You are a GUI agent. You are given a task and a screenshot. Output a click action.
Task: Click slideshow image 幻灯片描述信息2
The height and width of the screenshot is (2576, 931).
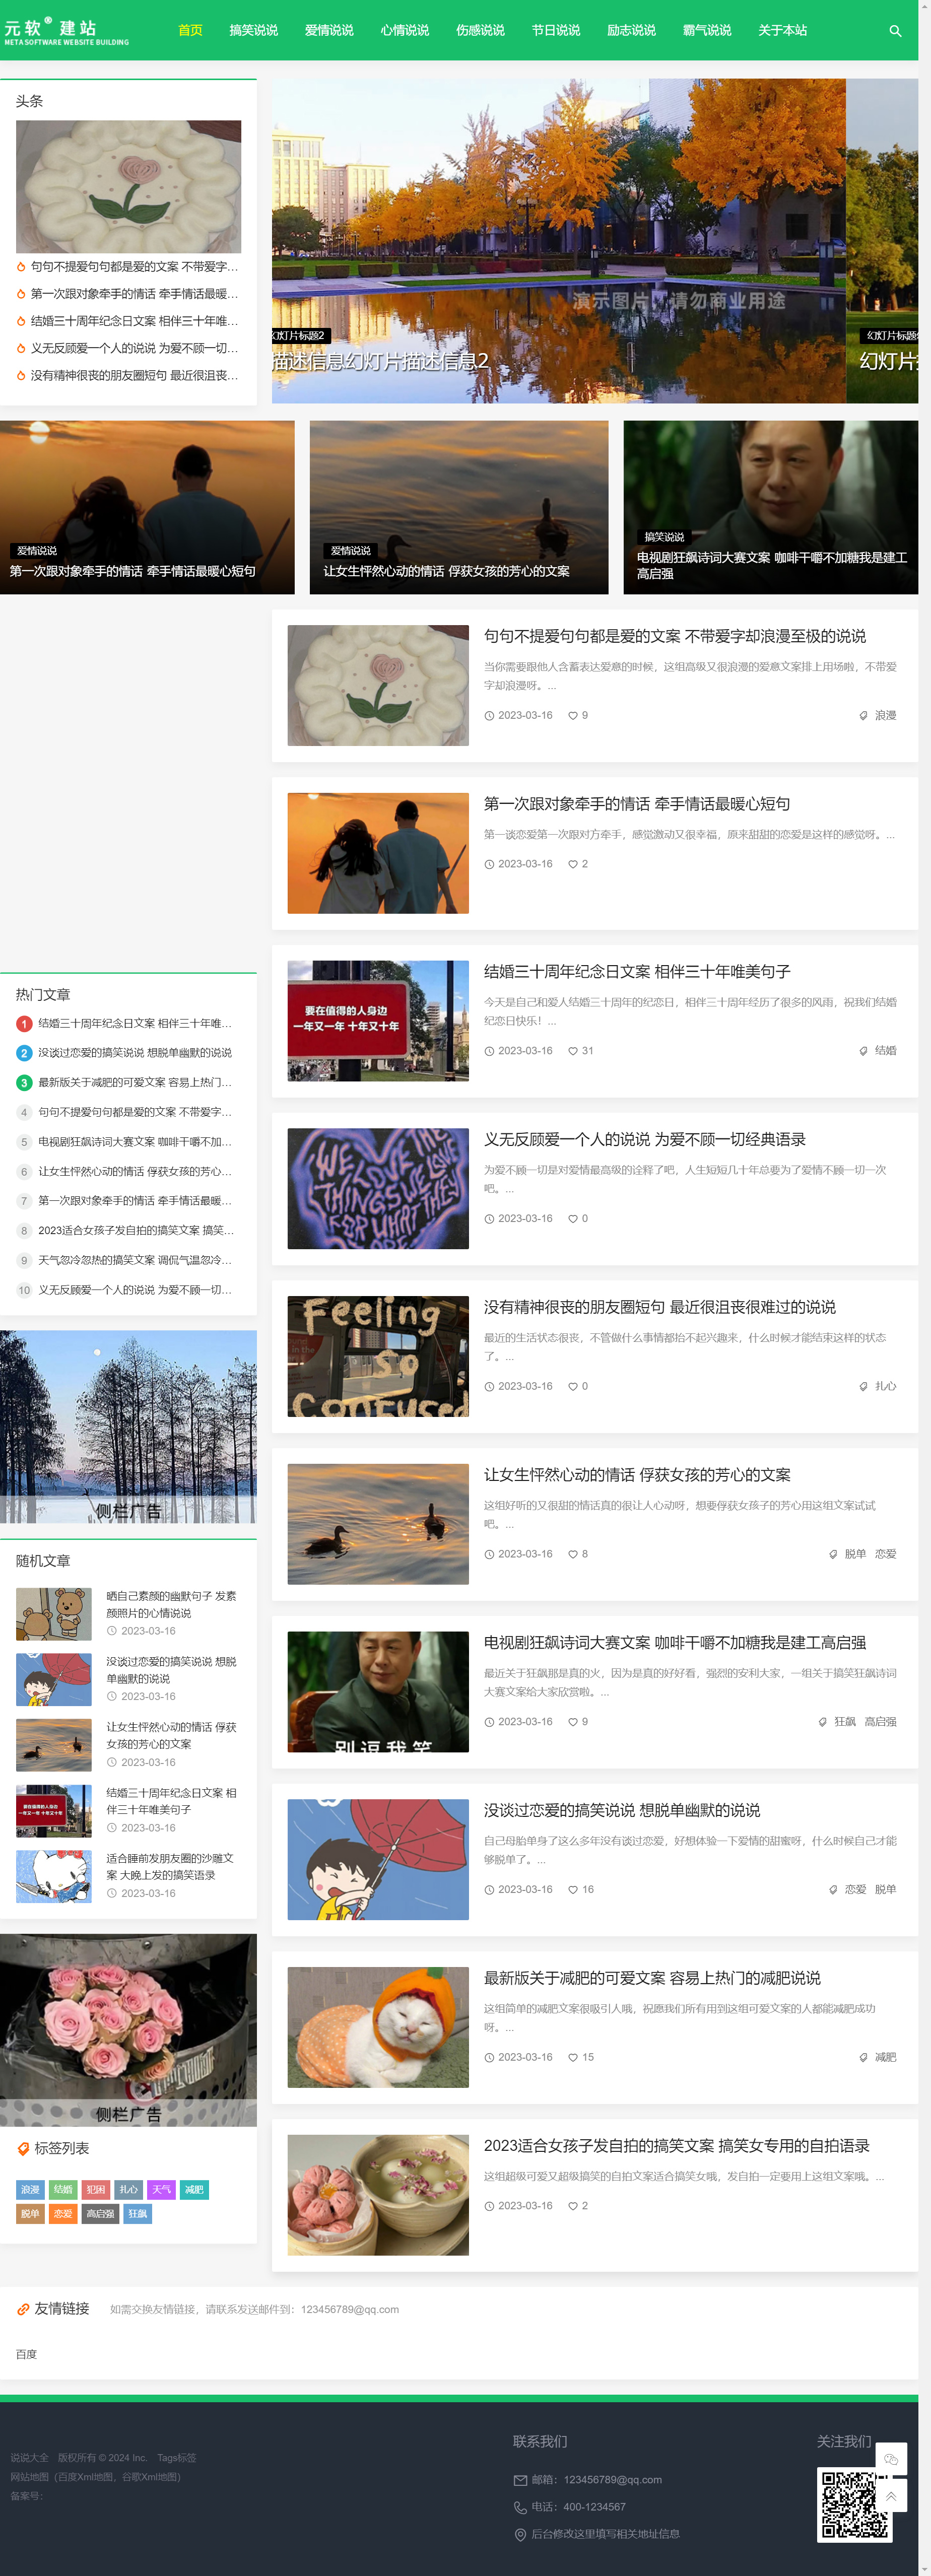coord(559,241)
